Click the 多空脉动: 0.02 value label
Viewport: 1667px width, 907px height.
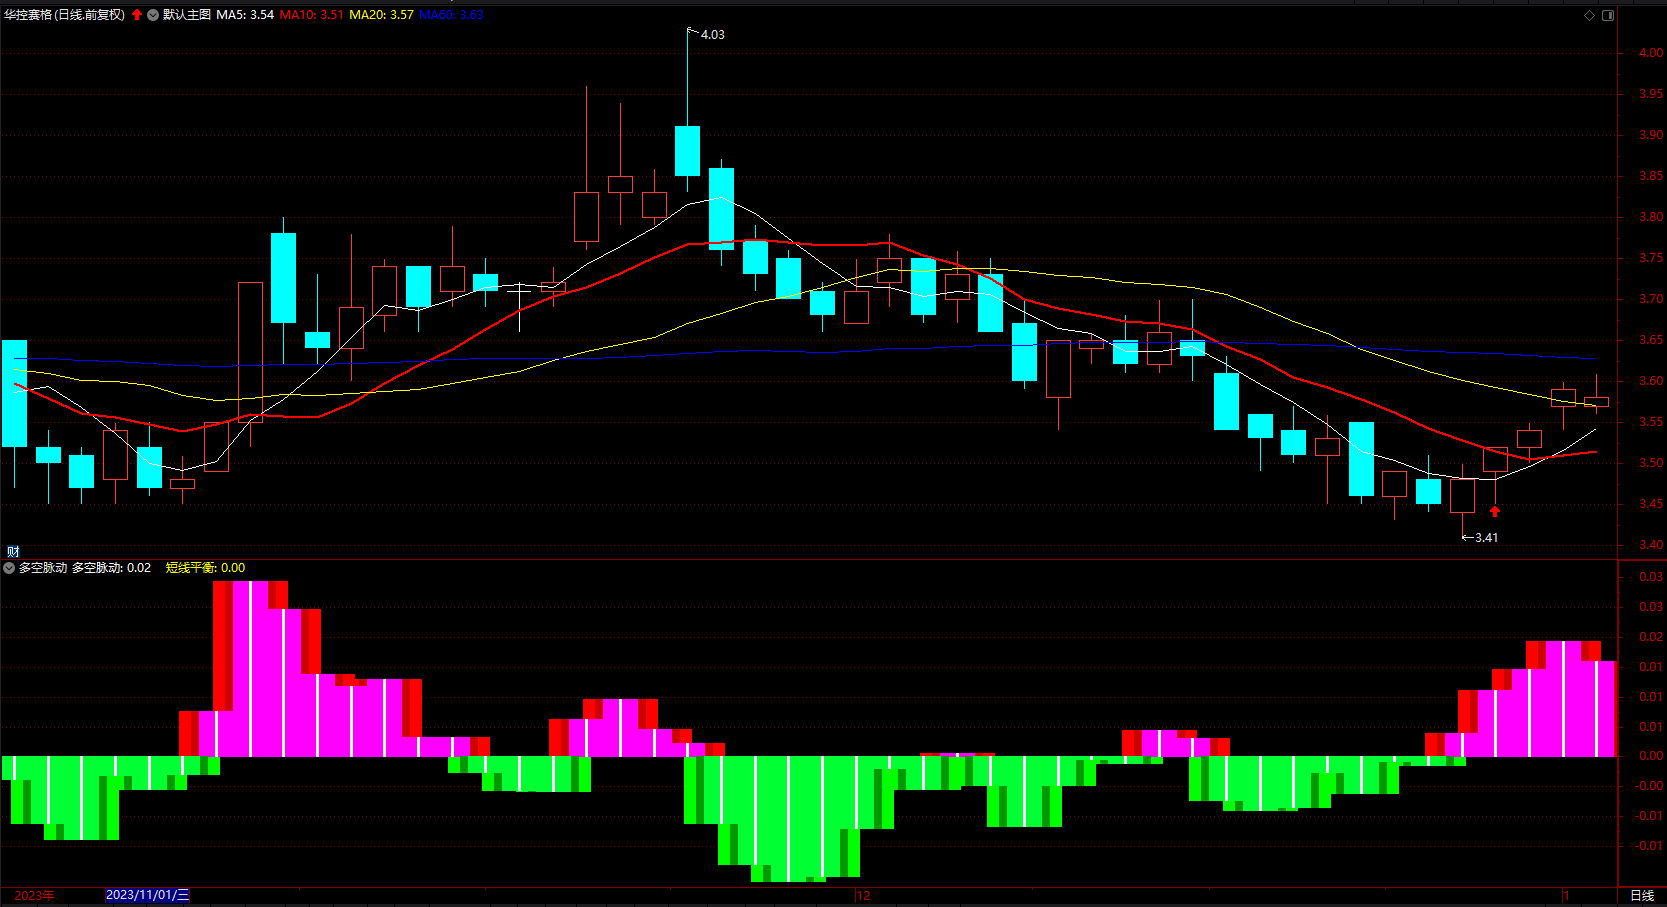111,568
